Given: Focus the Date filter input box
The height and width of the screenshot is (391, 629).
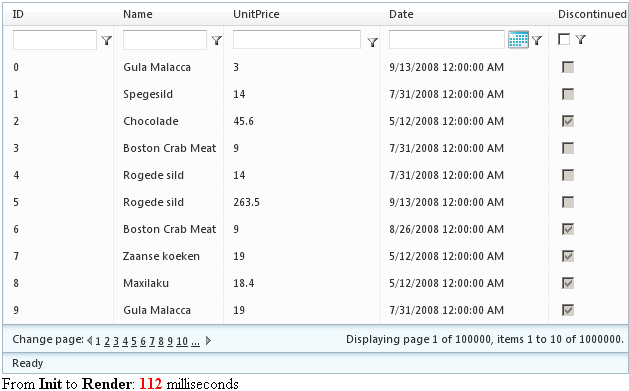Looking at the screenshot, I should (x=446, y=39).
